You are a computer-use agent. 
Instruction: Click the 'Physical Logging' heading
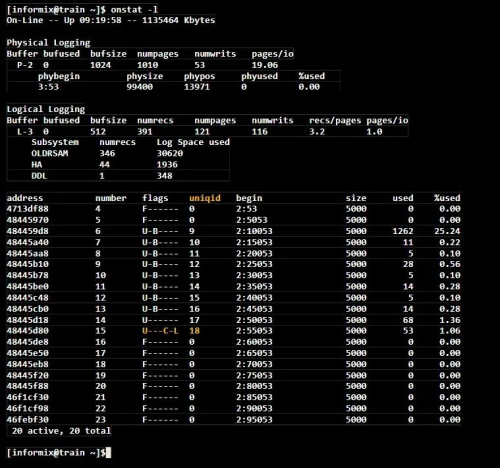coord(48,43)
